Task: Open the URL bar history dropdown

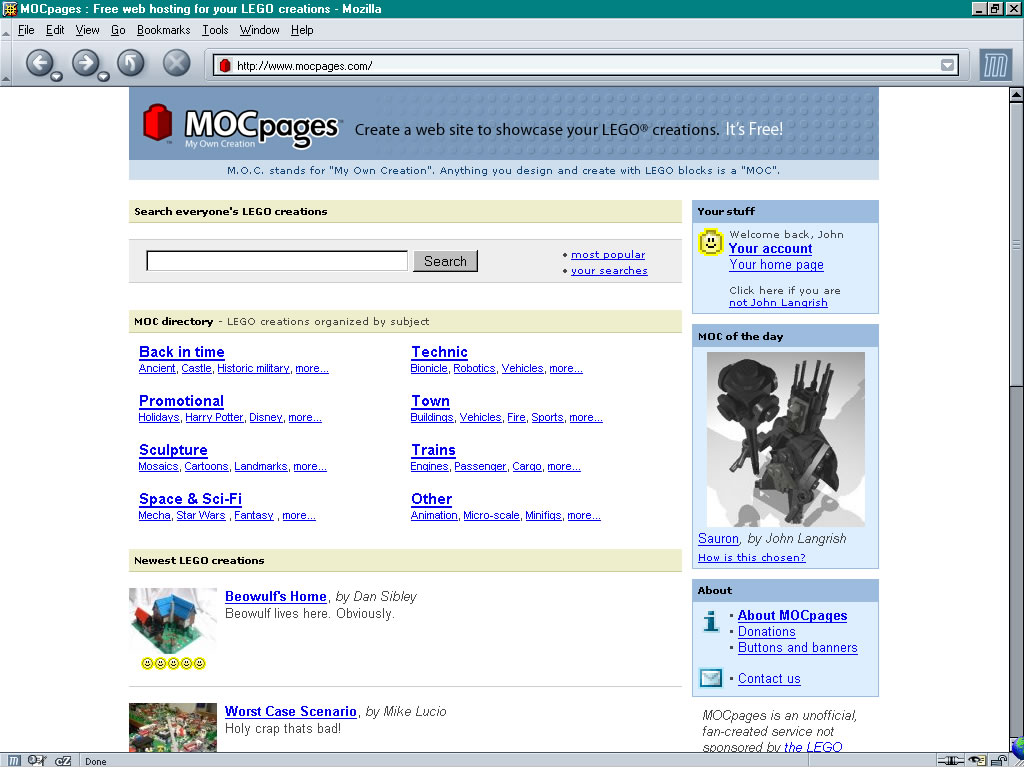Action: coord(948,65)
